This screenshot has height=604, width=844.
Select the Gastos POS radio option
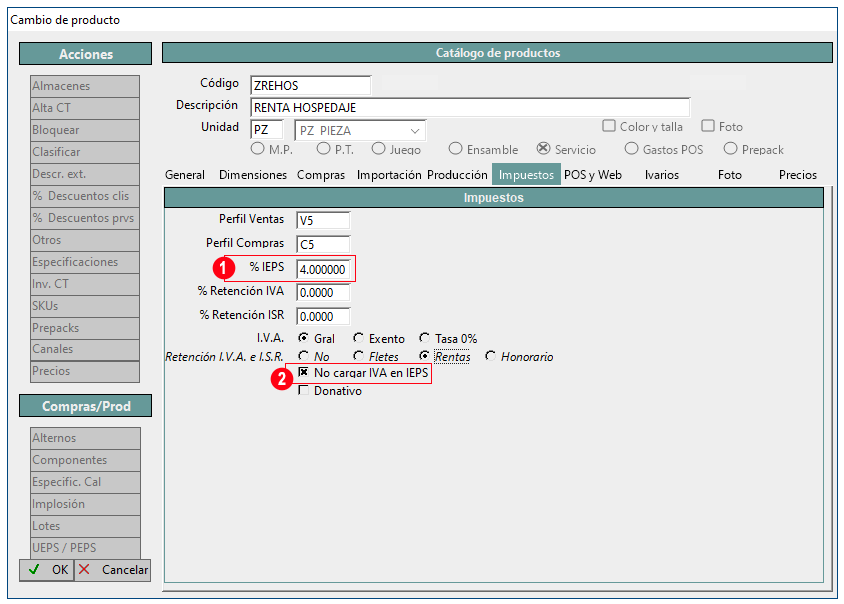631,149
